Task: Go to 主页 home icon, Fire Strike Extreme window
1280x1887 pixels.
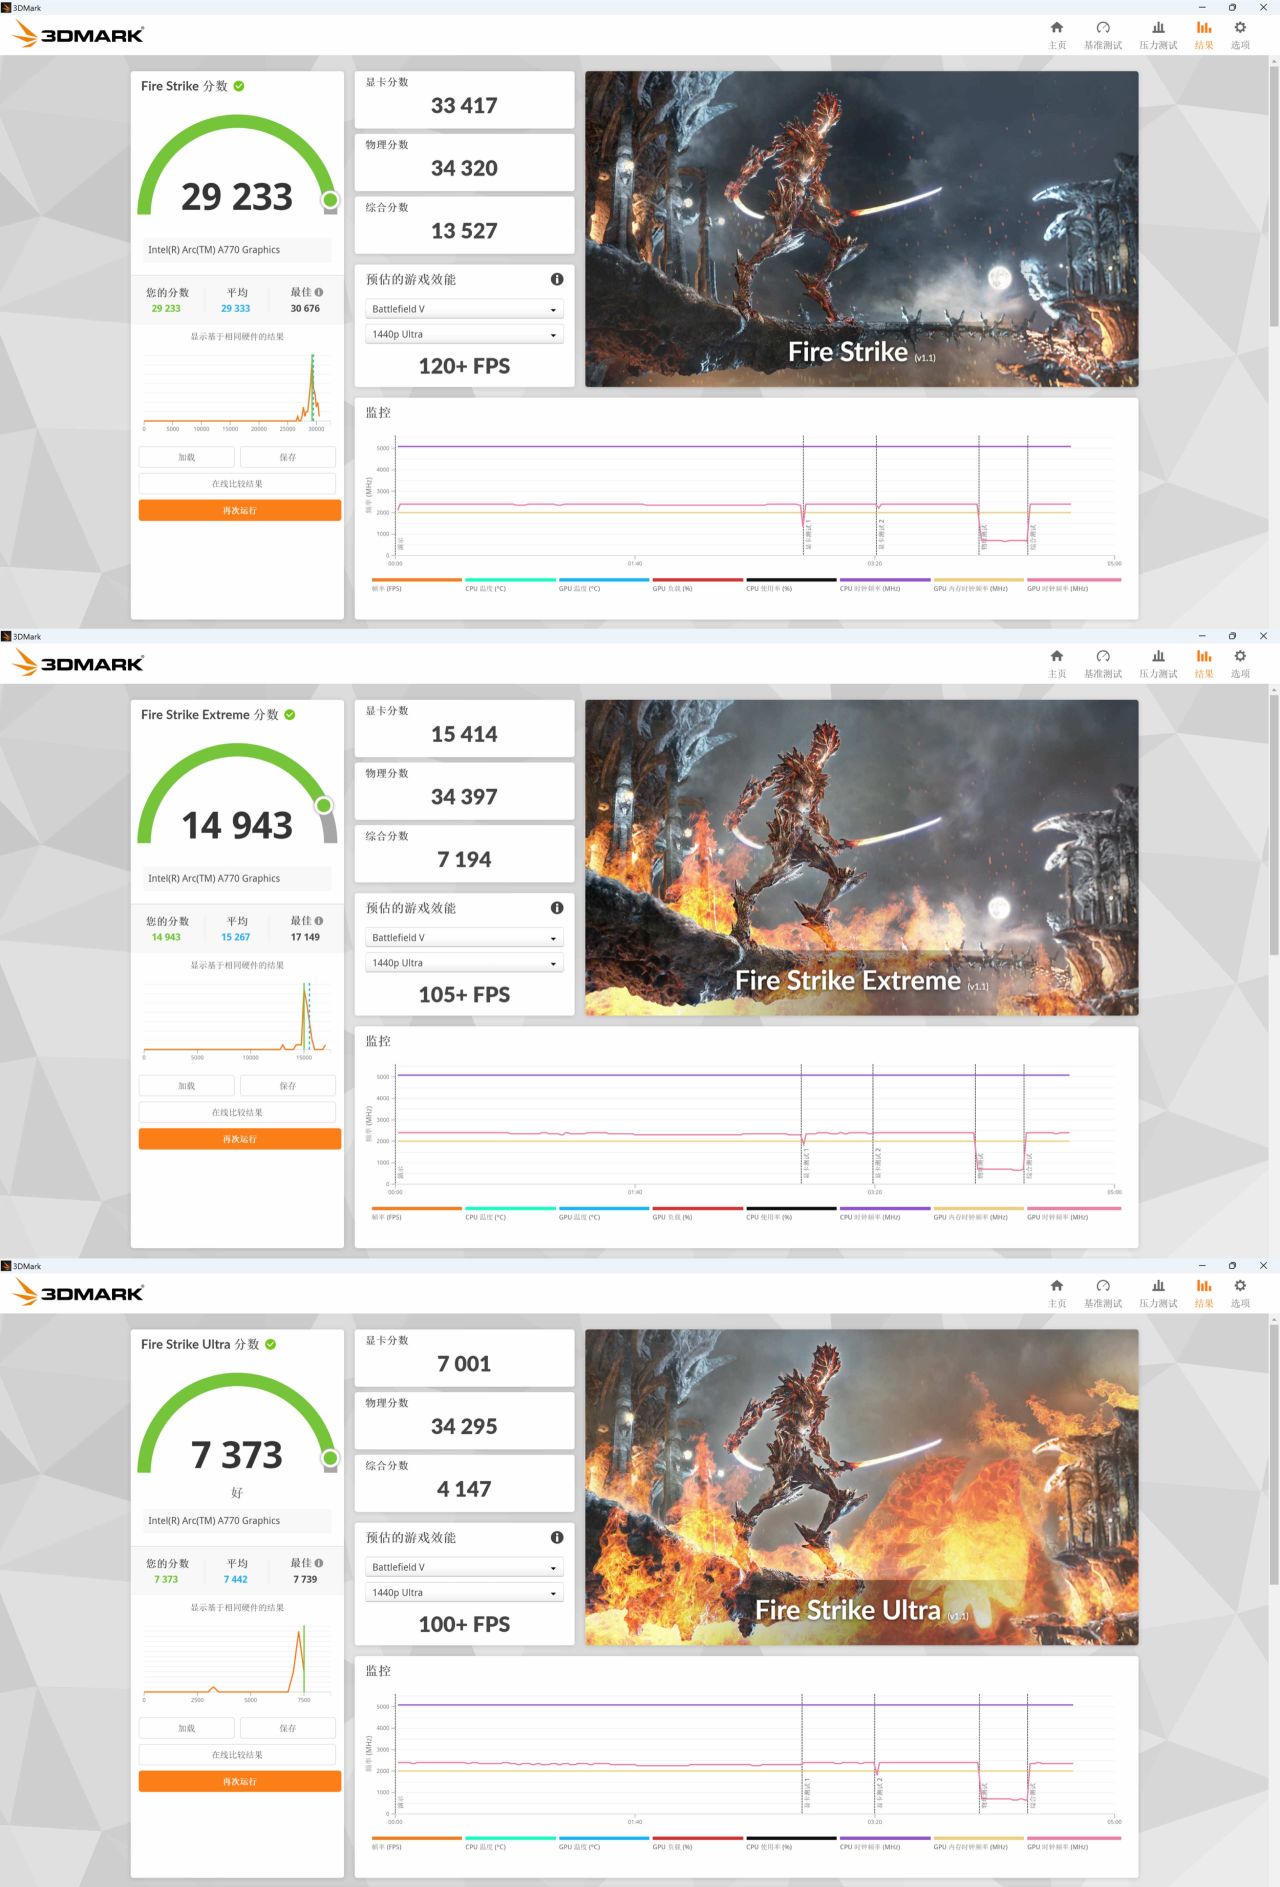Action: pyautogui.click(x=1057, y=657)
